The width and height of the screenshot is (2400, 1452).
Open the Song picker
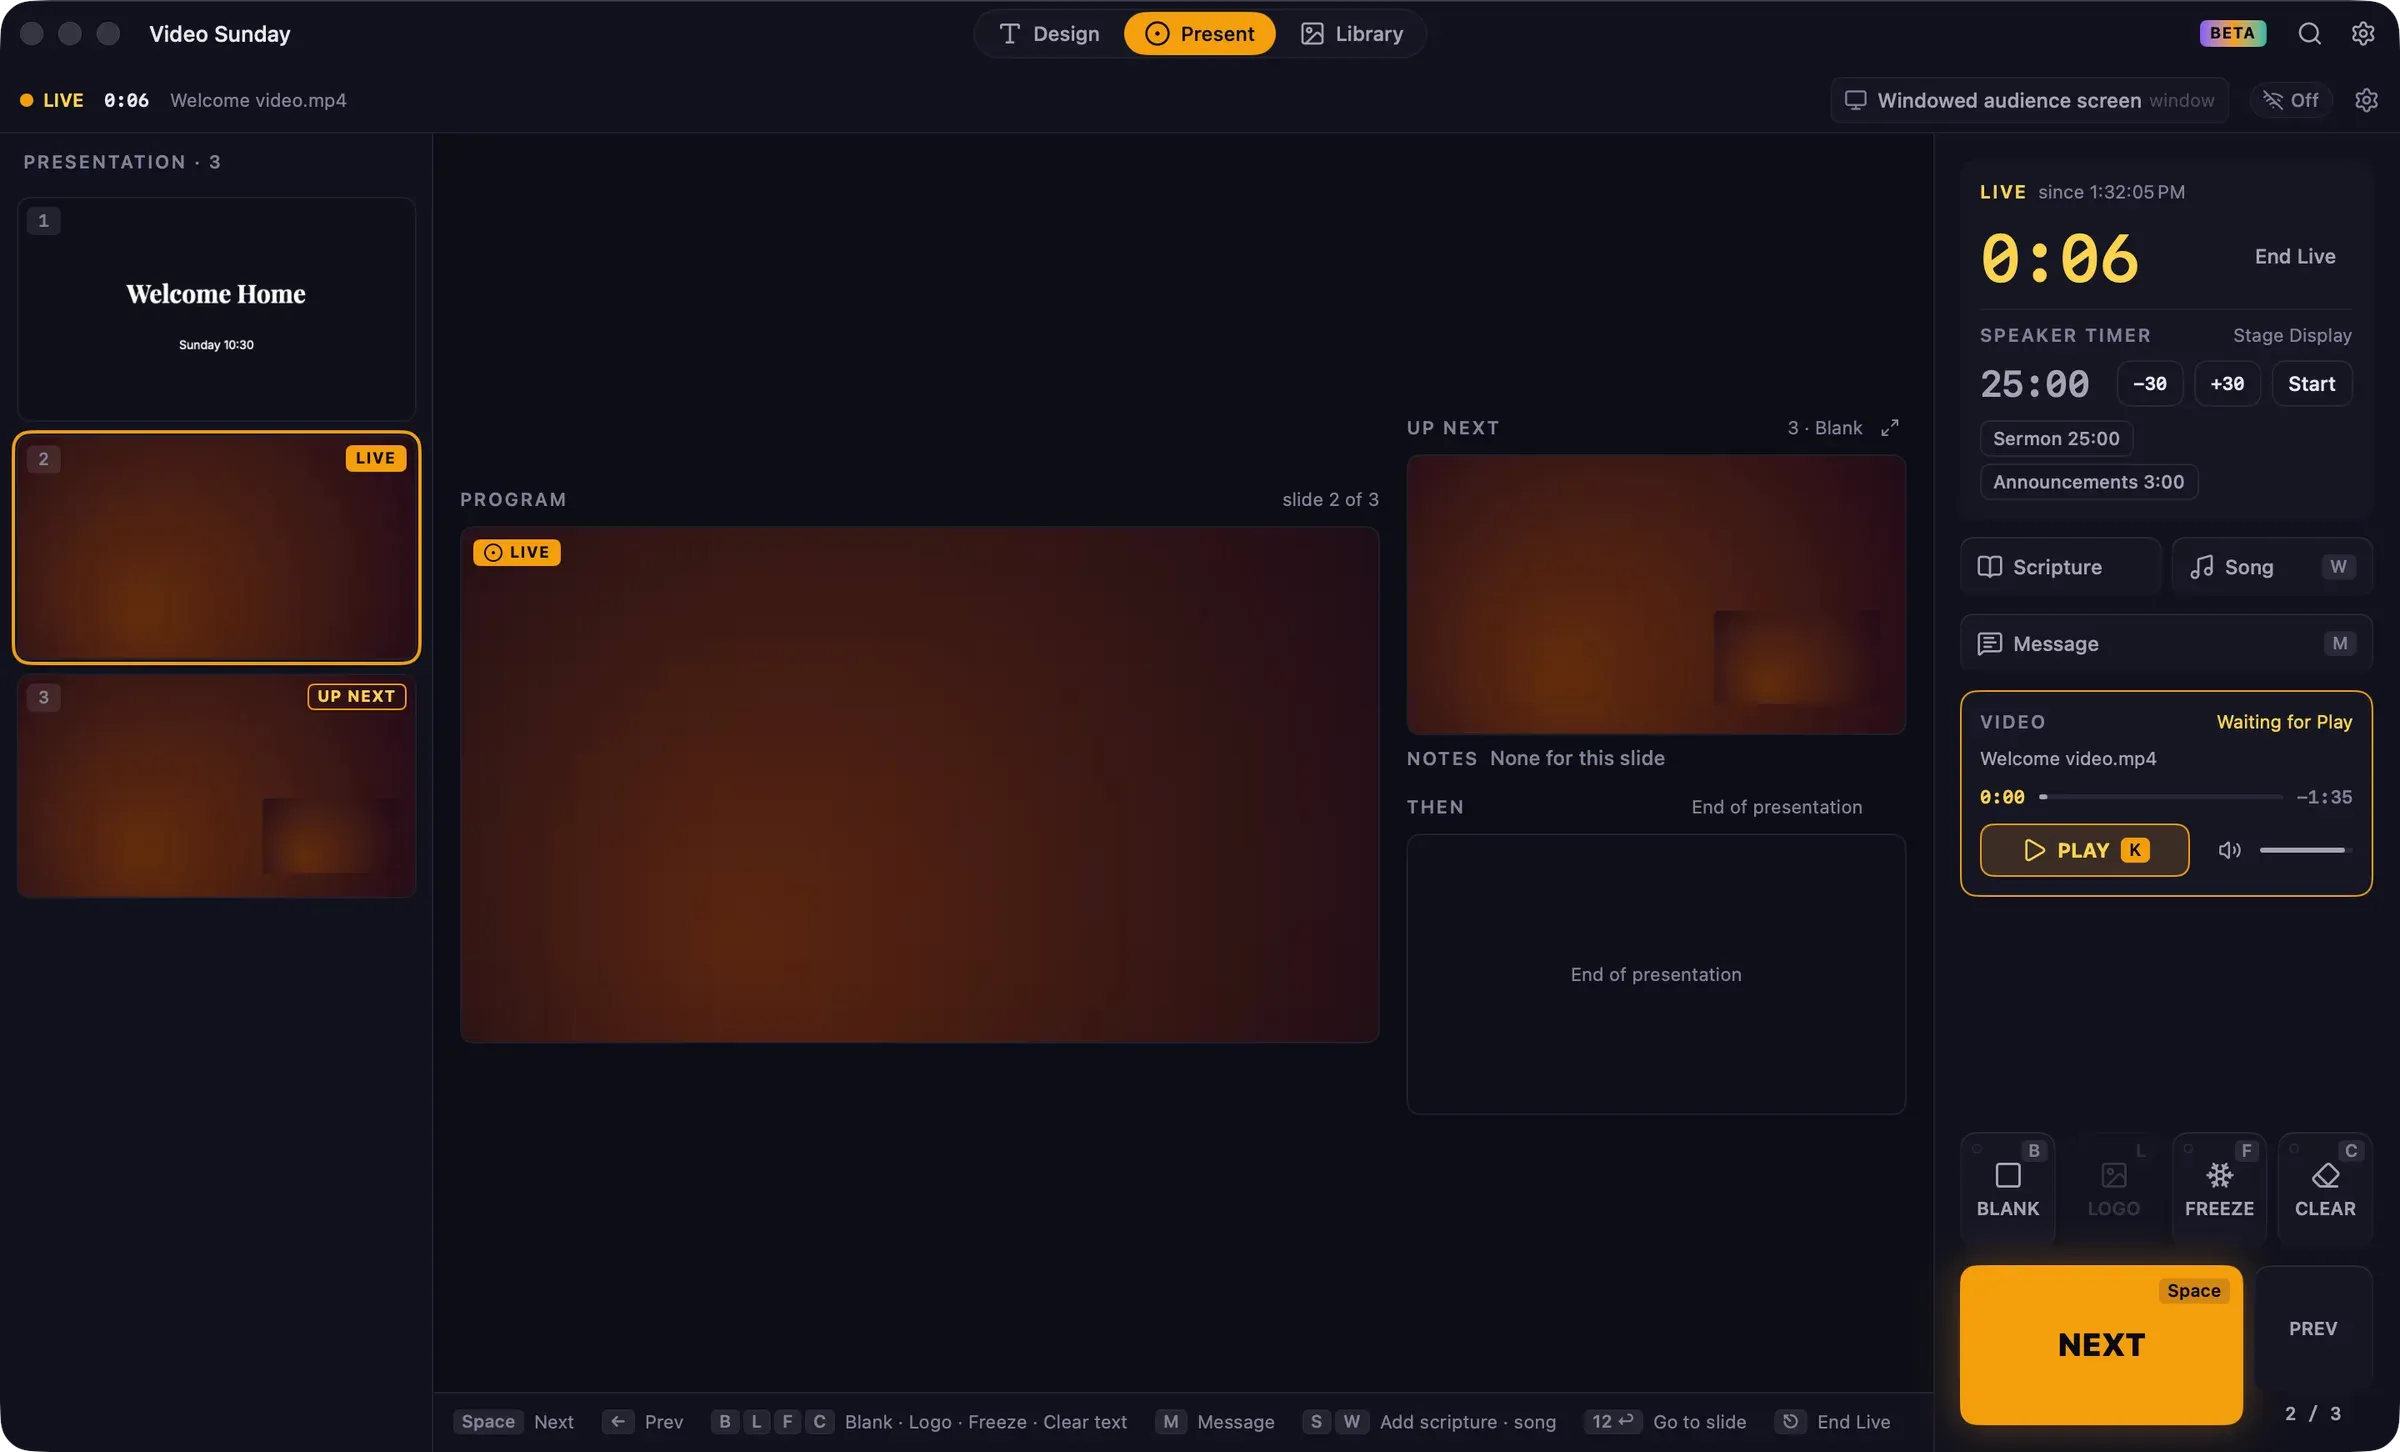2272,567
